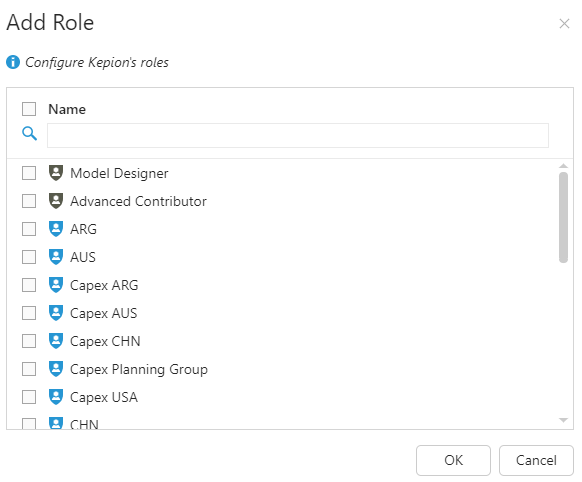
Task: Click the Capex ARG shield icon
Action: pos(56,285)
